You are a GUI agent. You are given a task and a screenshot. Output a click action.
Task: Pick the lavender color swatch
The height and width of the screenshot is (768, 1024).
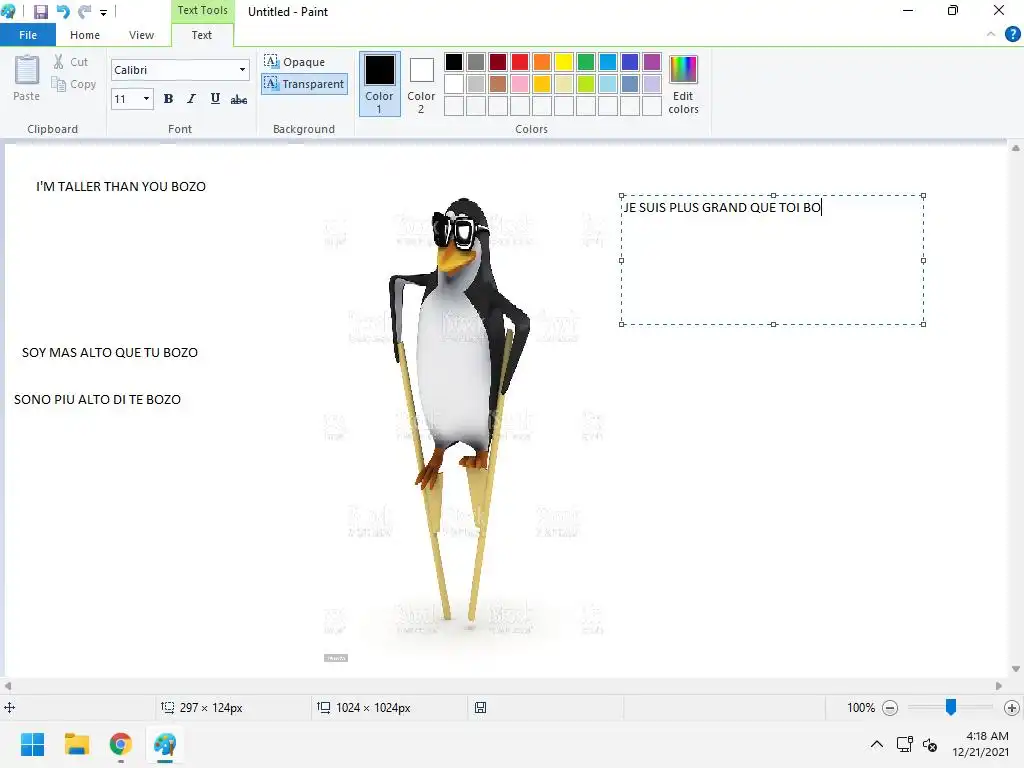(x=652, y=84)
